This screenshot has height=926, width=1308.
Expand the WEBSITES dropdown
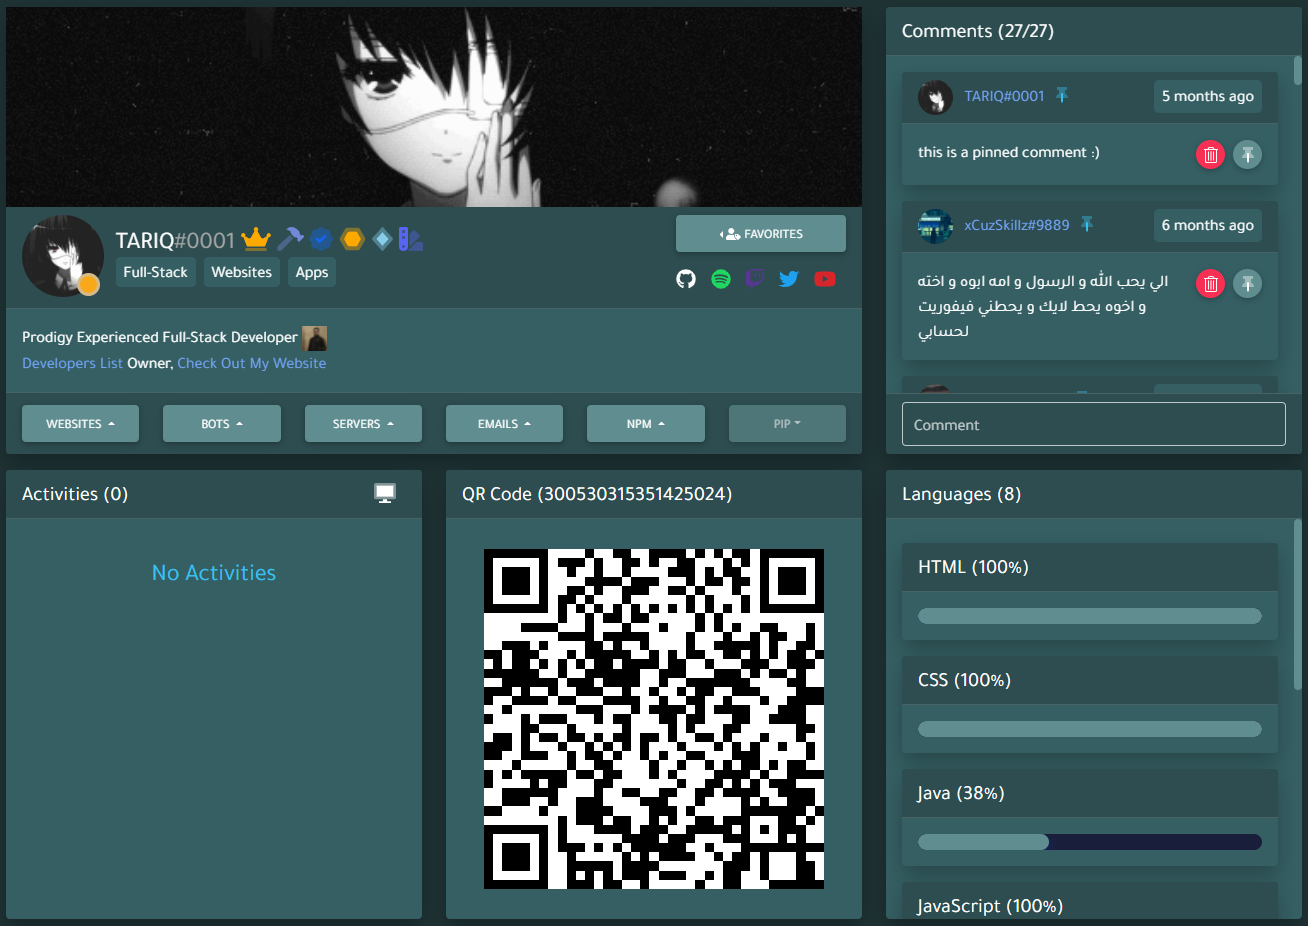tap(80, 424)
